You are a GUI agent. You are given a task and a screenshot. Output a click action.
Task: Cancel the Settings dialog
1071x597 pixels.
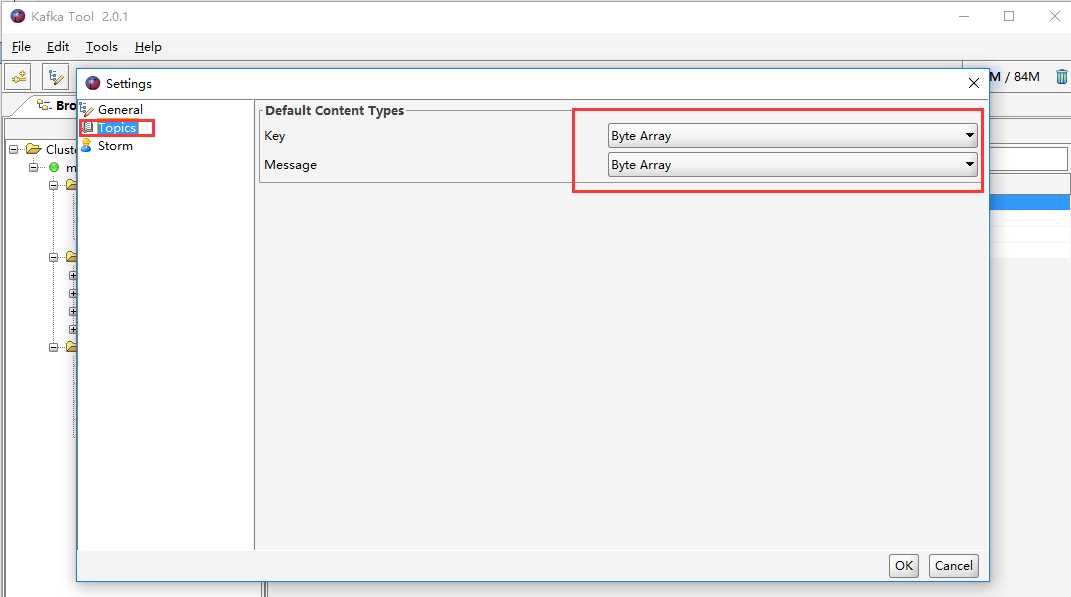[954, 566]
